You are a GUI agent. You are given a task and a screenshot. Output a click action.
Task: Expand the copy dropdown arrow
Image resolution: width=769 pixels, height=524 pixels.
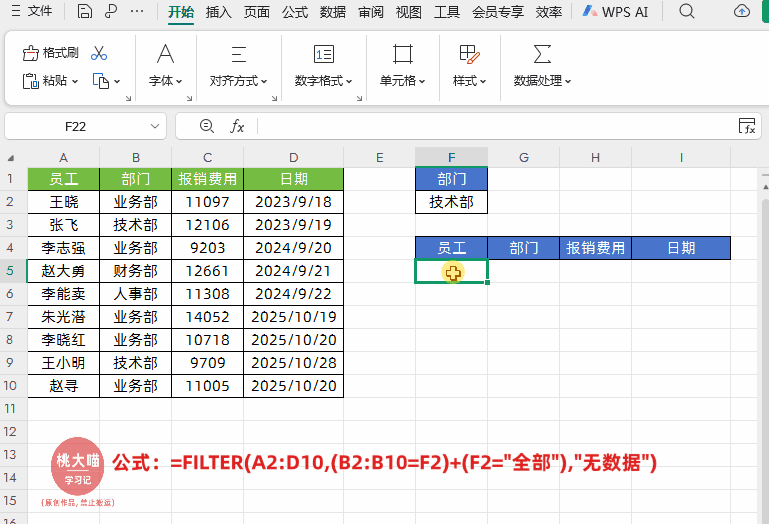117,81
